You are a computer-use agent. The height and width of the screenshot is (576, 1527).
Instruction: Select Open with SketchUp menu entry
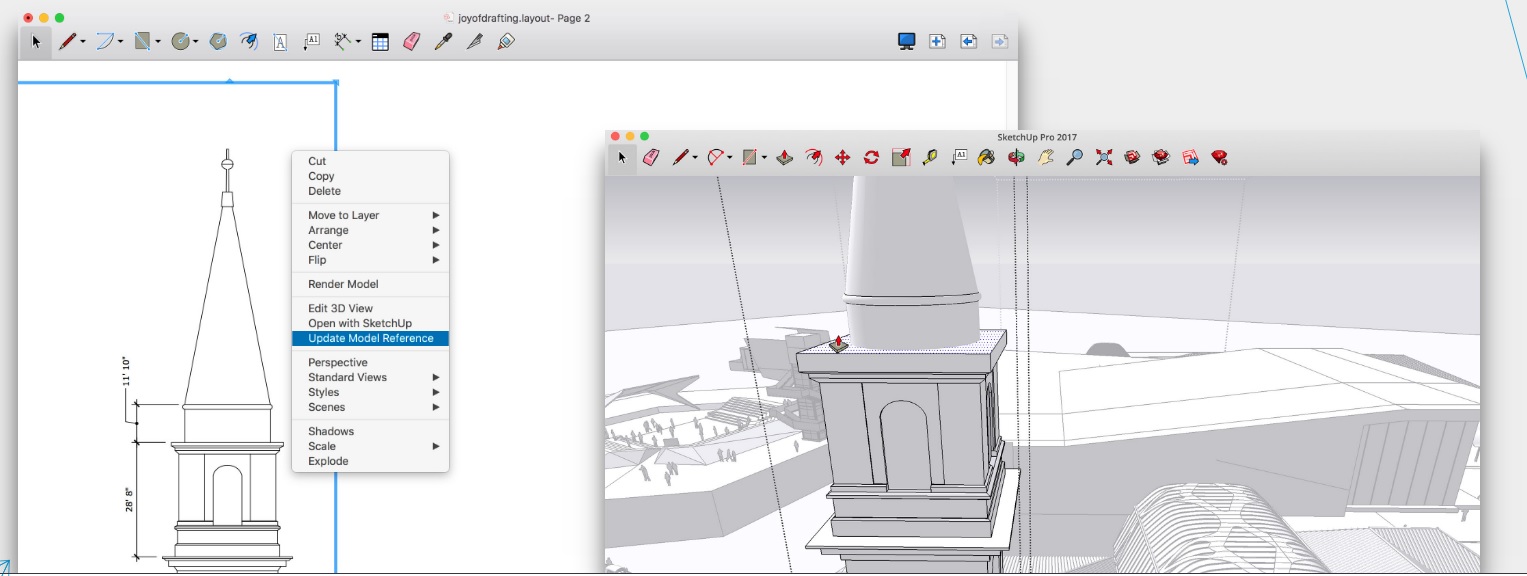coord(359,323)
